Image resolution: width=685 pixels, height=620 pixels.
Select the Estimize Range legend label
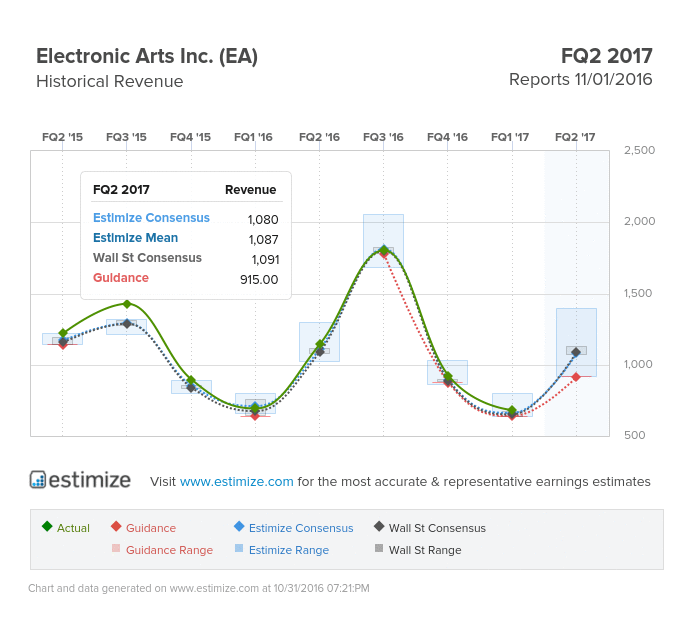pos(289,550)
